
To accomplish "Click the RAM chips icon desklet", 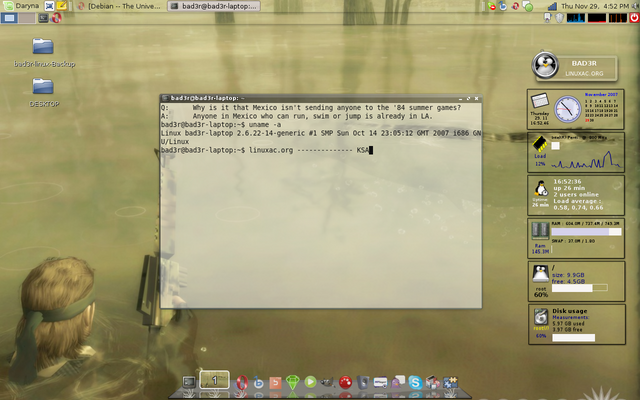I will click(540, 231).
